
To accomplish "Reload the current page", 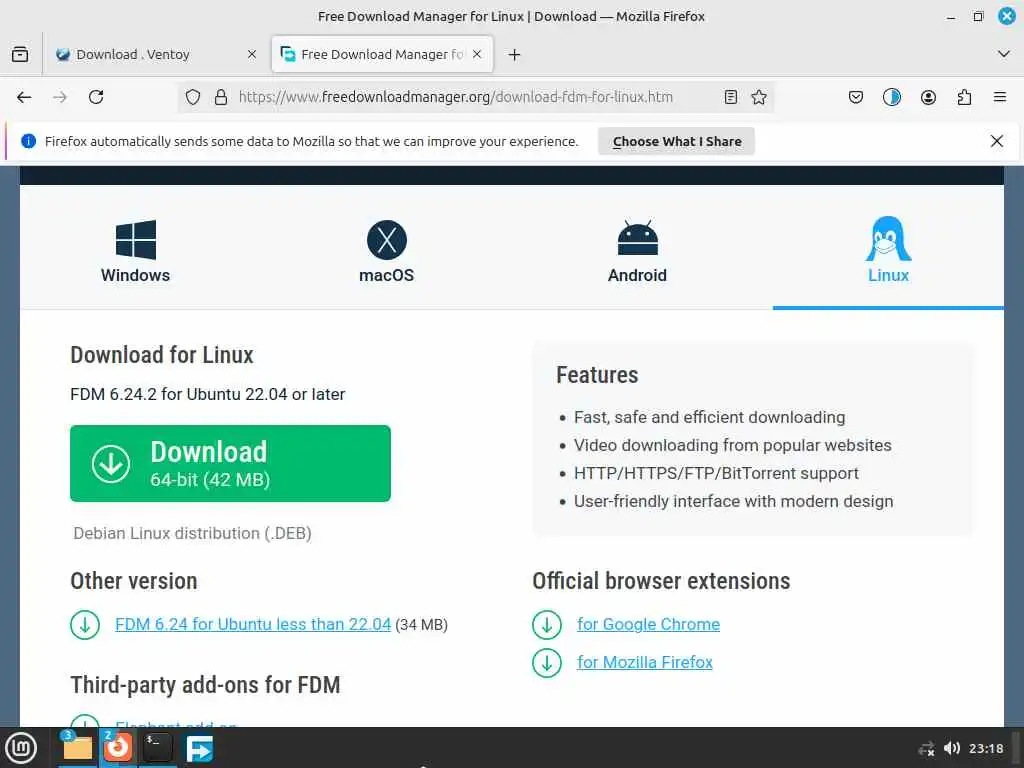I will point(96,97).
